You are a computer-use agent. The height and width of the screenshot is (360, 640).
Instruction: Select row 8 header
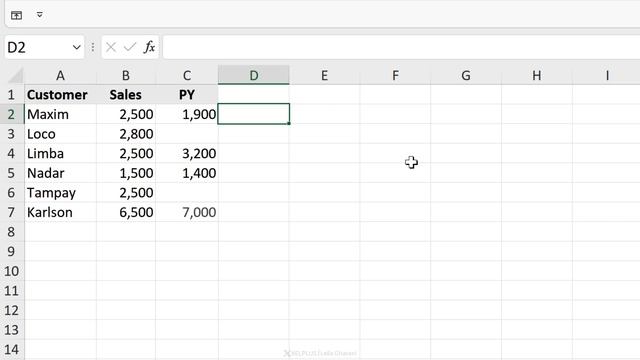[11, 232]
